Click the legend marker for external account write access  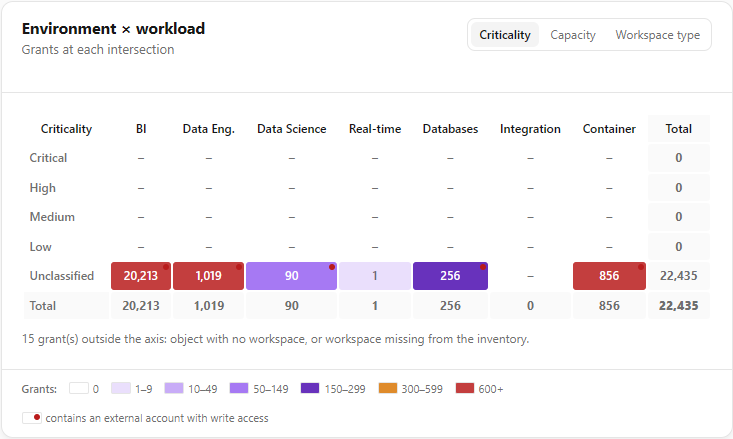tap(32, 417)
